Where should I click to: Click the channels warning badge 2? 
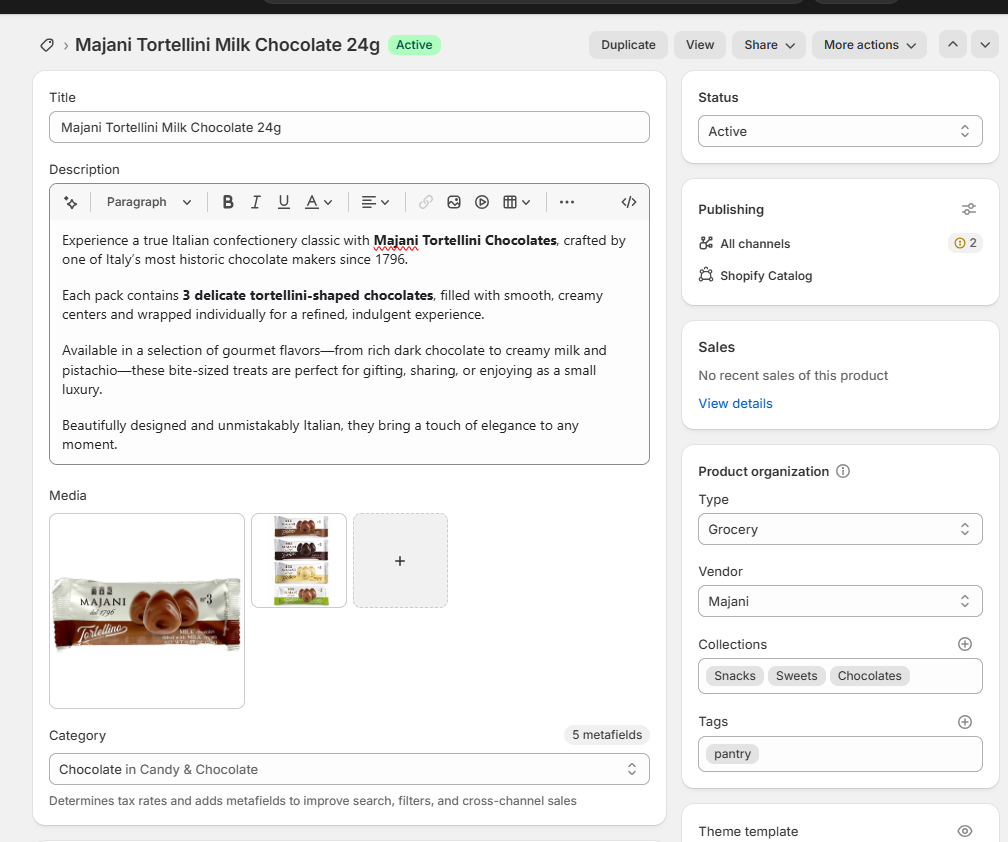966,243
